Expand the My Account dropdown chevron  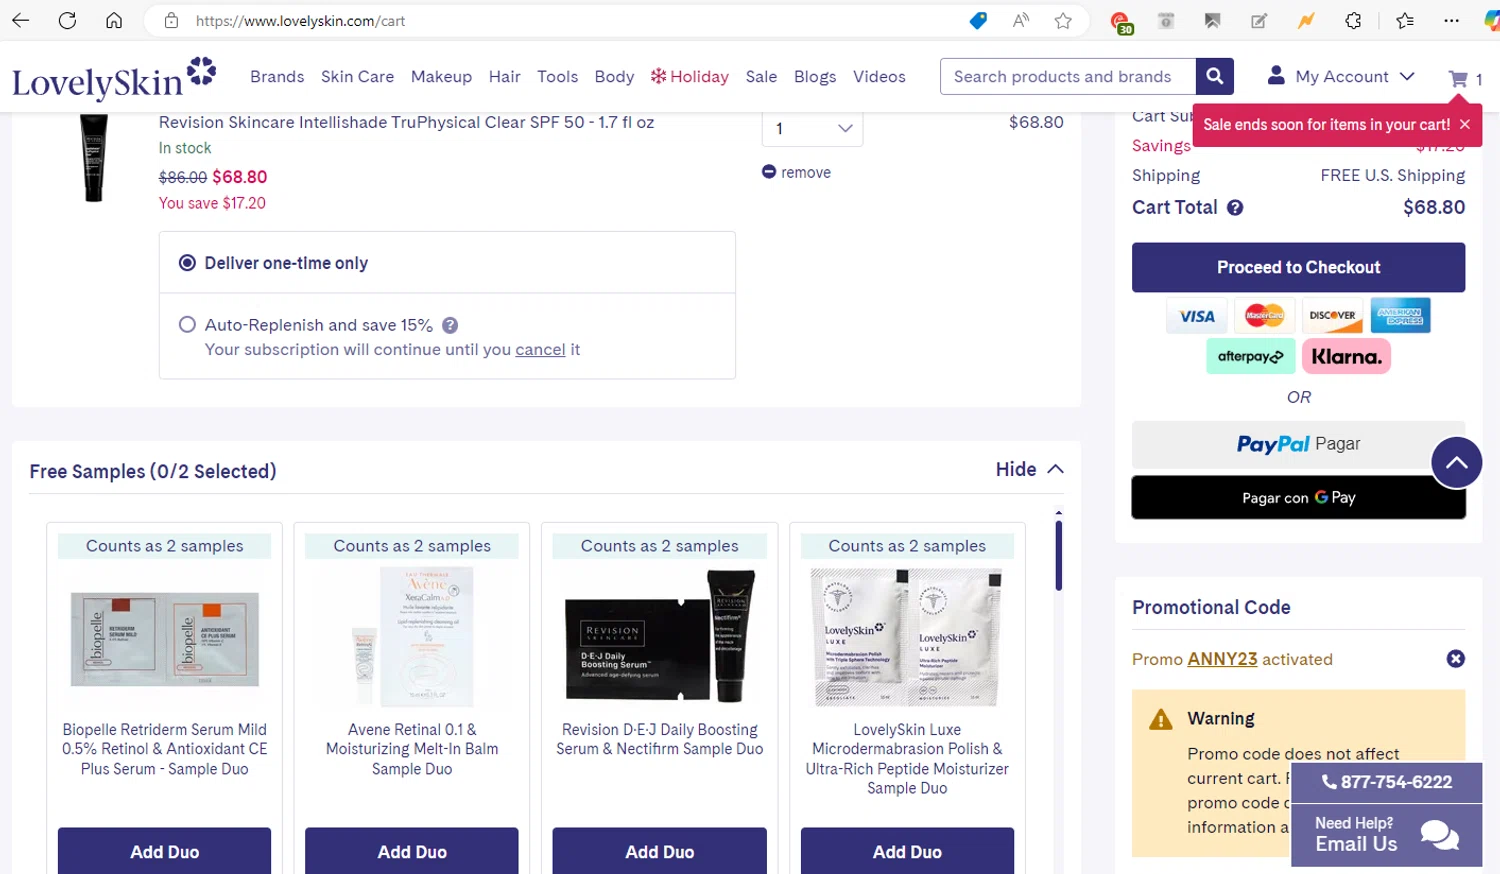1407,76
